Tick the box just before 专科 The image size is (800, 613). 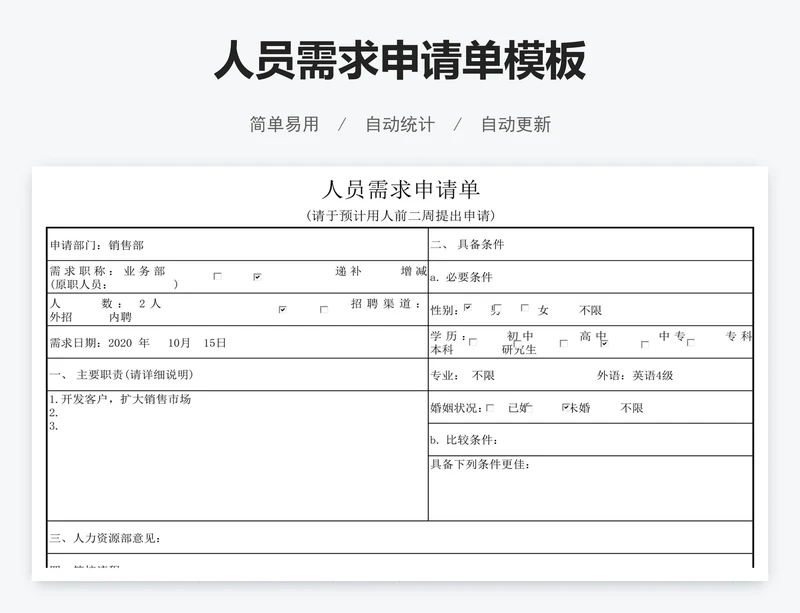[x=691, y=342]
